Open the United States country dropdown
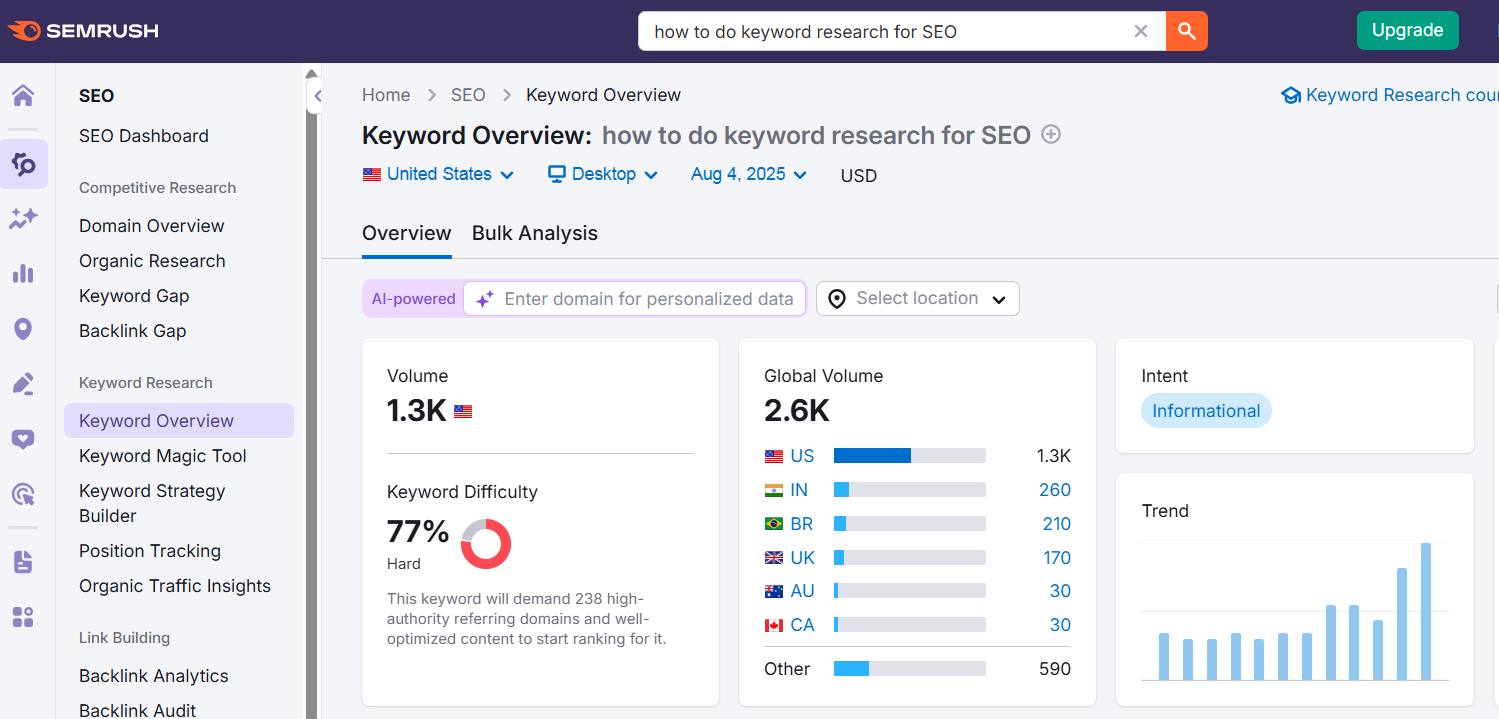 [x=439, y=174]
